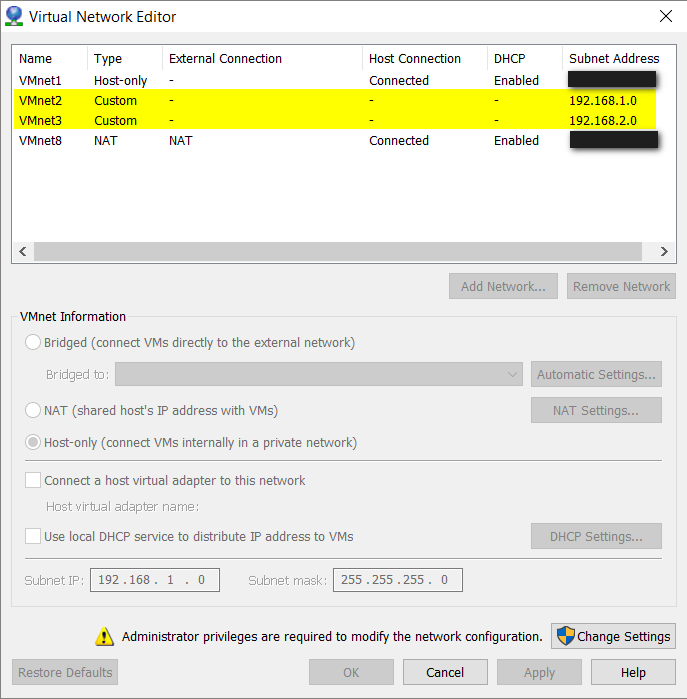Open Automatic Settings dialog
Image resolution: width=687 pixels, height=699 pixels.
(x=596, y=374)
